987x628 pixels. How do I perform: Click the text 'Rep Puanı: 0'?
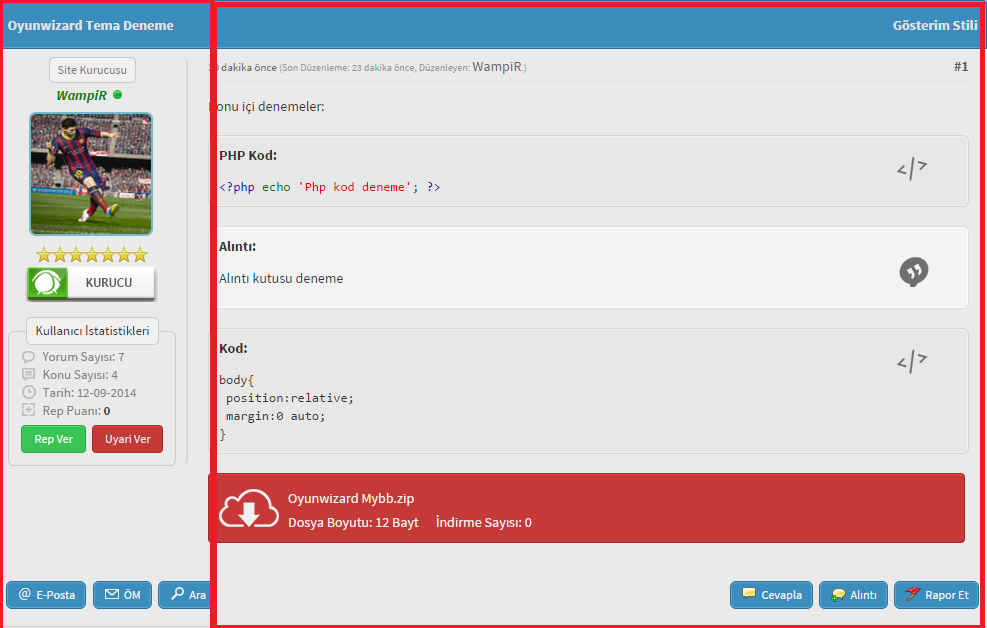point(76,411)
